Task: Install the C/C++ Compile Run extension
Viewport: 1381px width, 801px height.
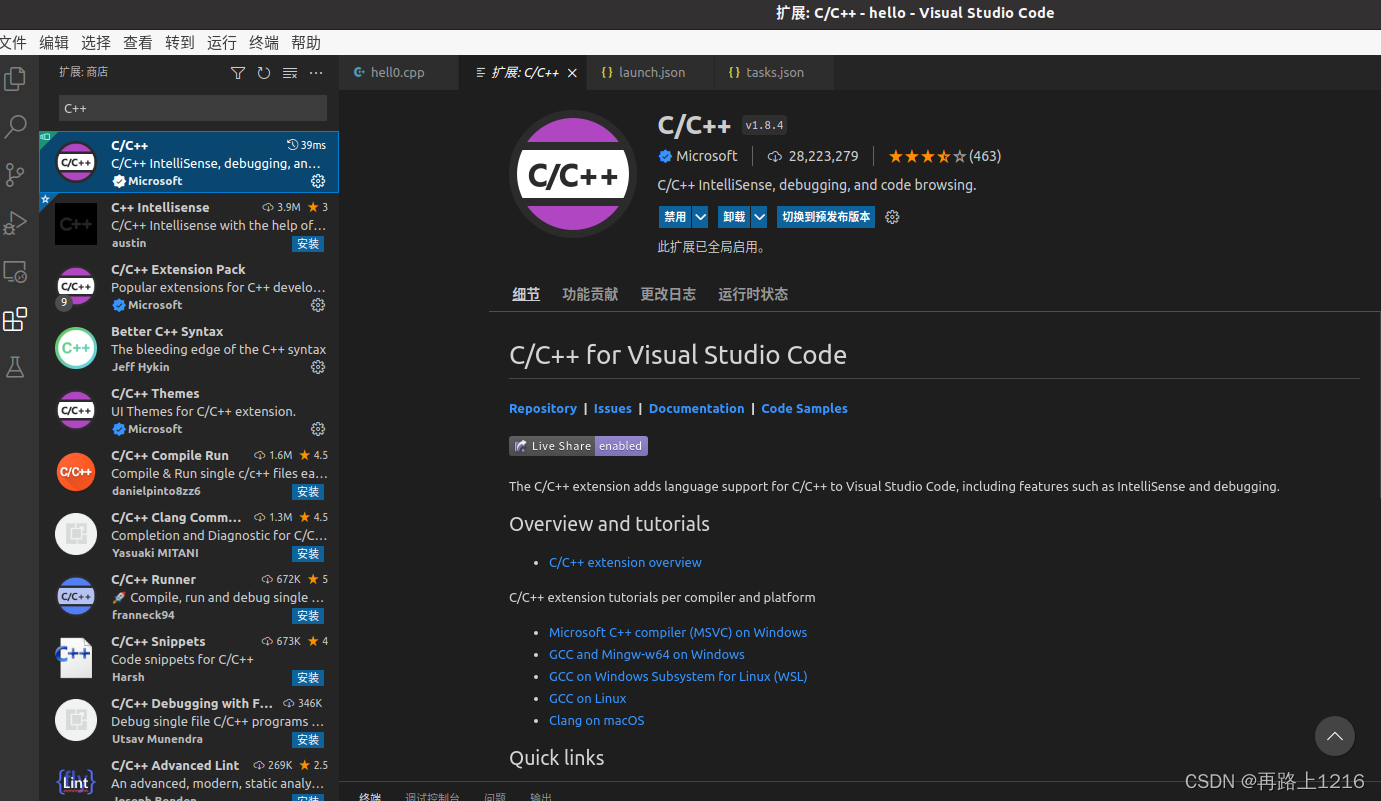Action: (x=308, y=492)
